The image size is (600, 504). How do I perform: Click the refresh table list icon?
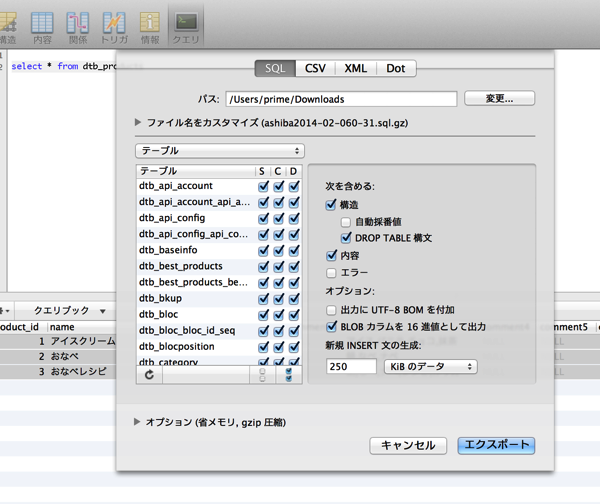[150, 374]
